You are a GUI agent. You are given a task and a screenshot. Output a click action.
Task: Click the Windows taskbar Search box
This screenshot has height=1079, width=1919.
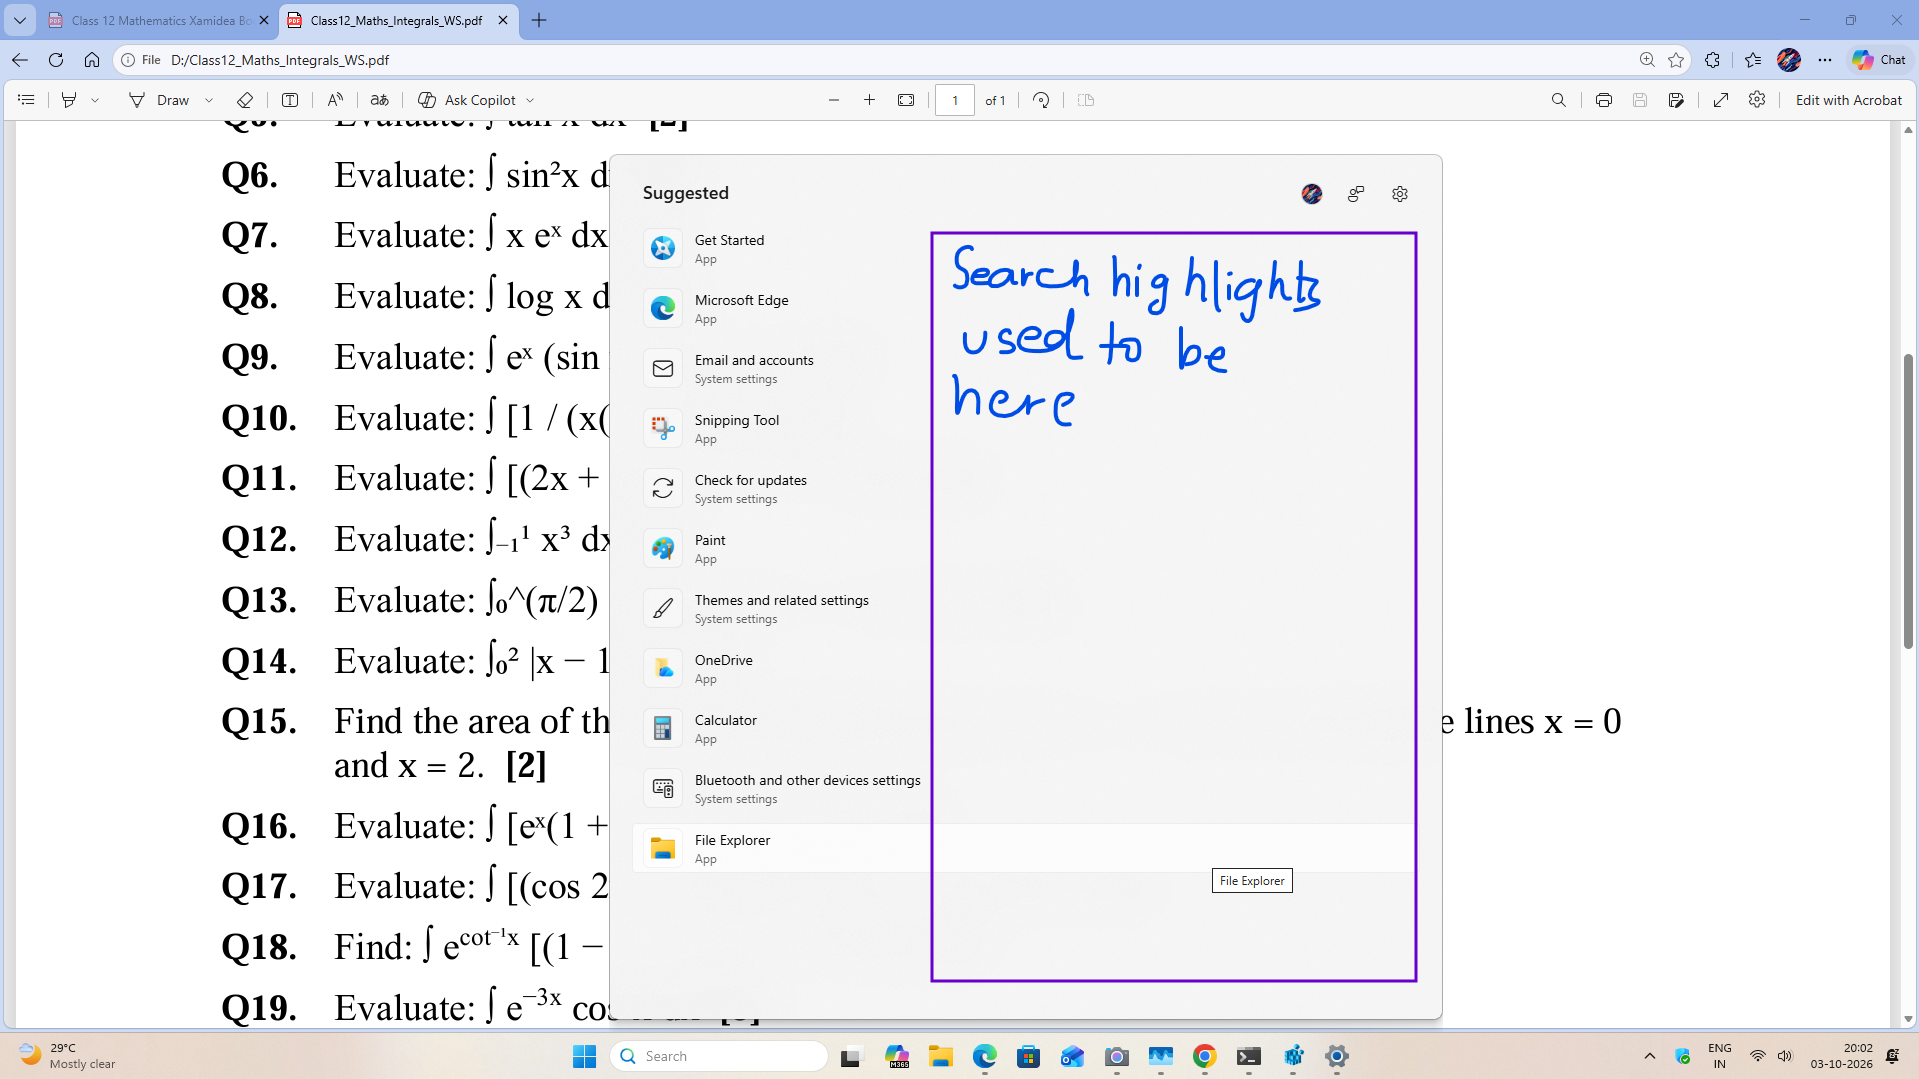pyautogui.click(x=719, y=1056)
